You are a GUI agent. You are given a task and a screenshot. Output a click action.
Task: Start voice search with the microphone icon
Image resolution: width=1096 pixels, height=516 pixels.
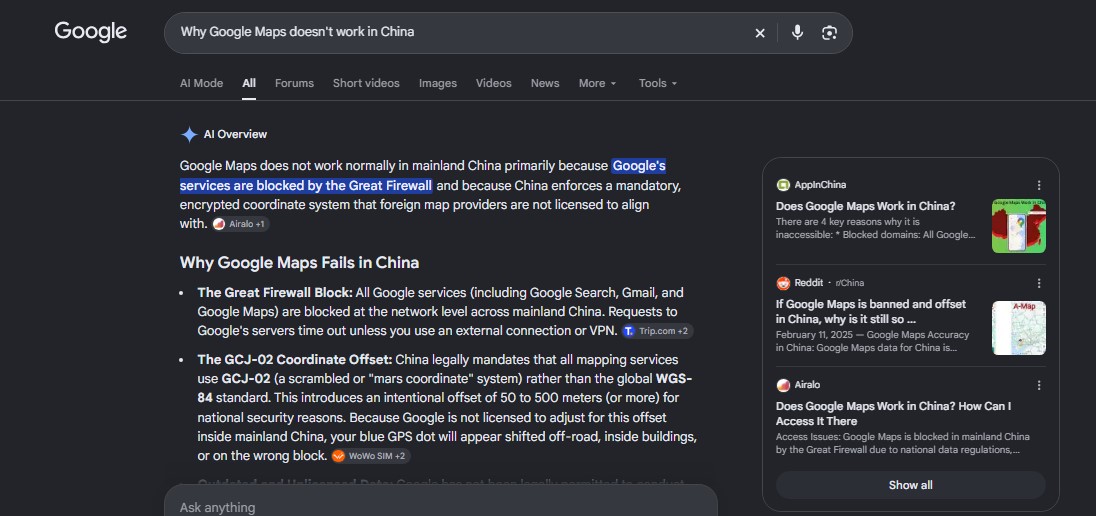tap(797, 33)
